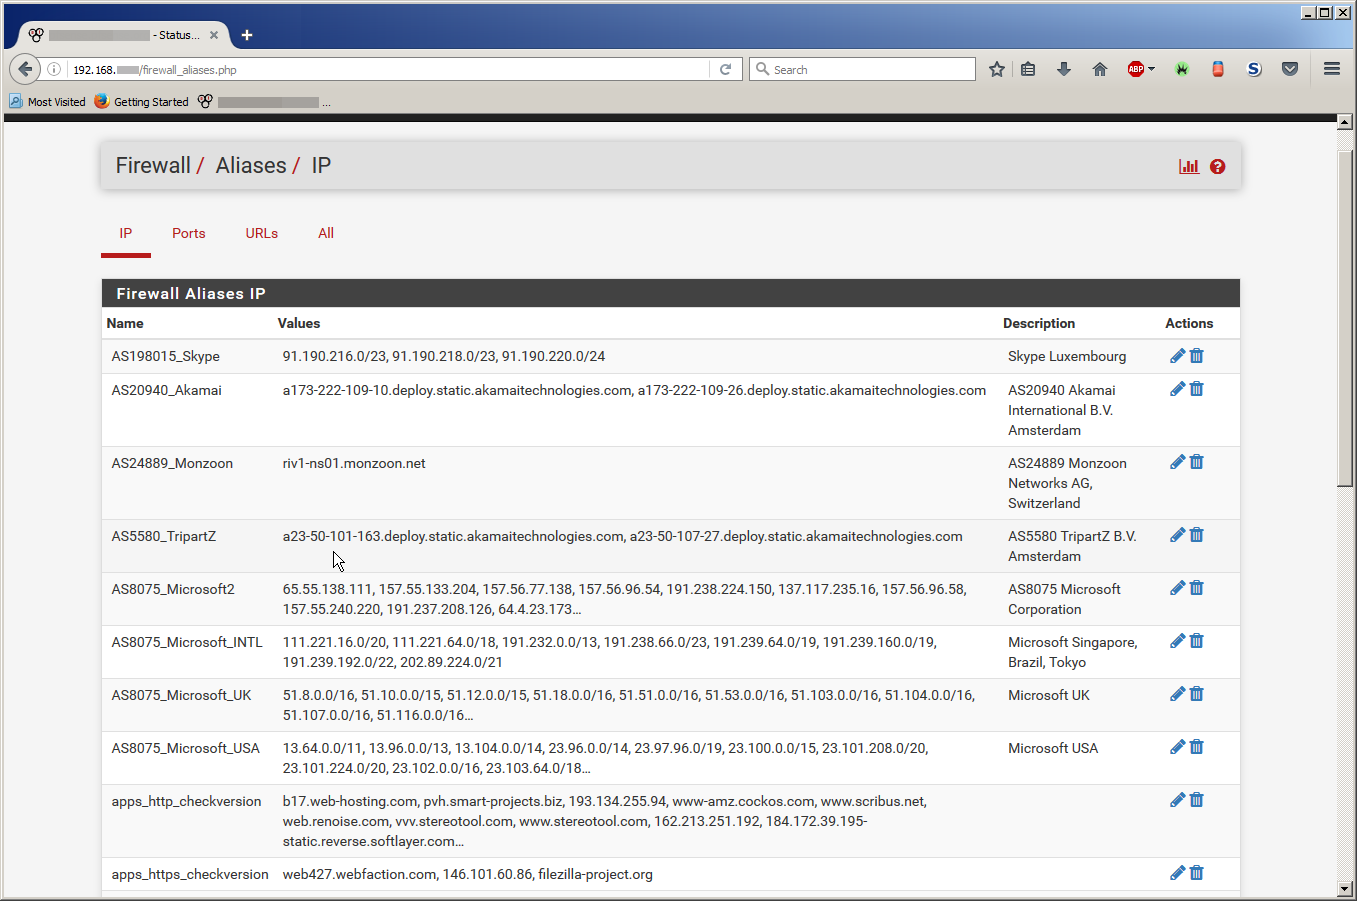
Task: Edit the AS198015_Skype alias
Action: pos(1177,356)
